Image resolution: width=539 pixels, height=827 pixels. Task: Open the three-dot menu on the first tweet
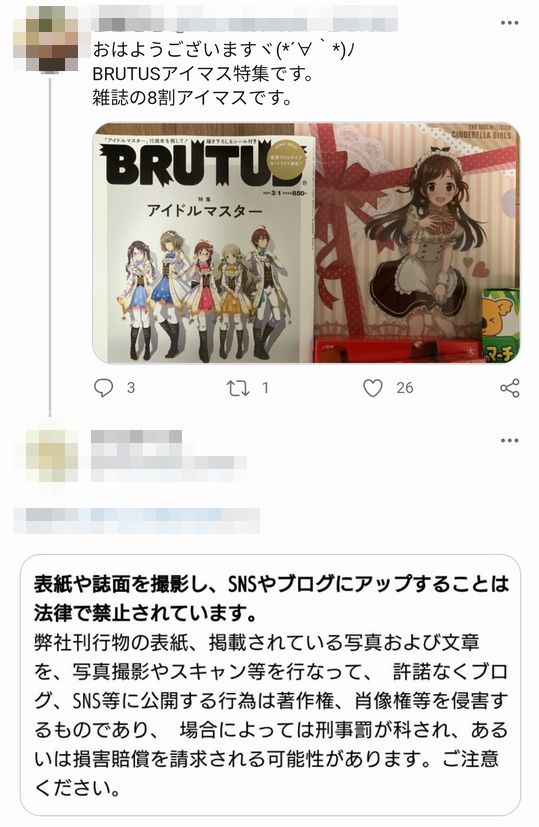coord(509,23)
